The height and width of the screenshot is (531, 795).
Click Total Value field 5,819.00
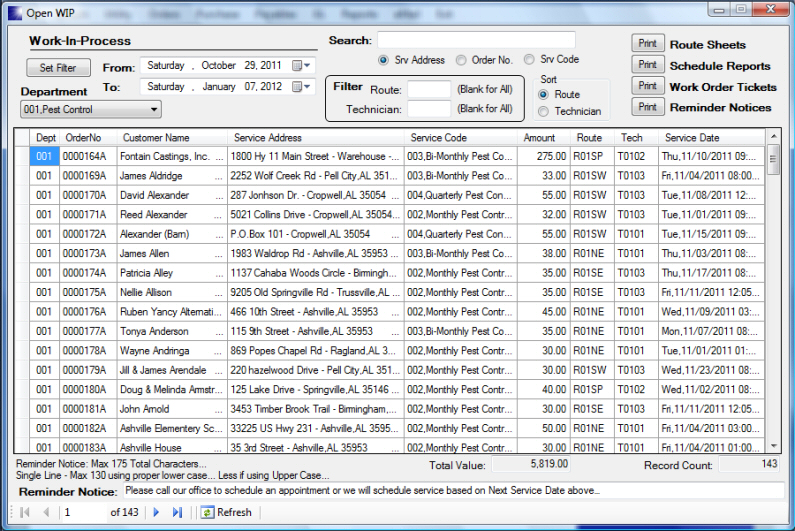[531, 464]
